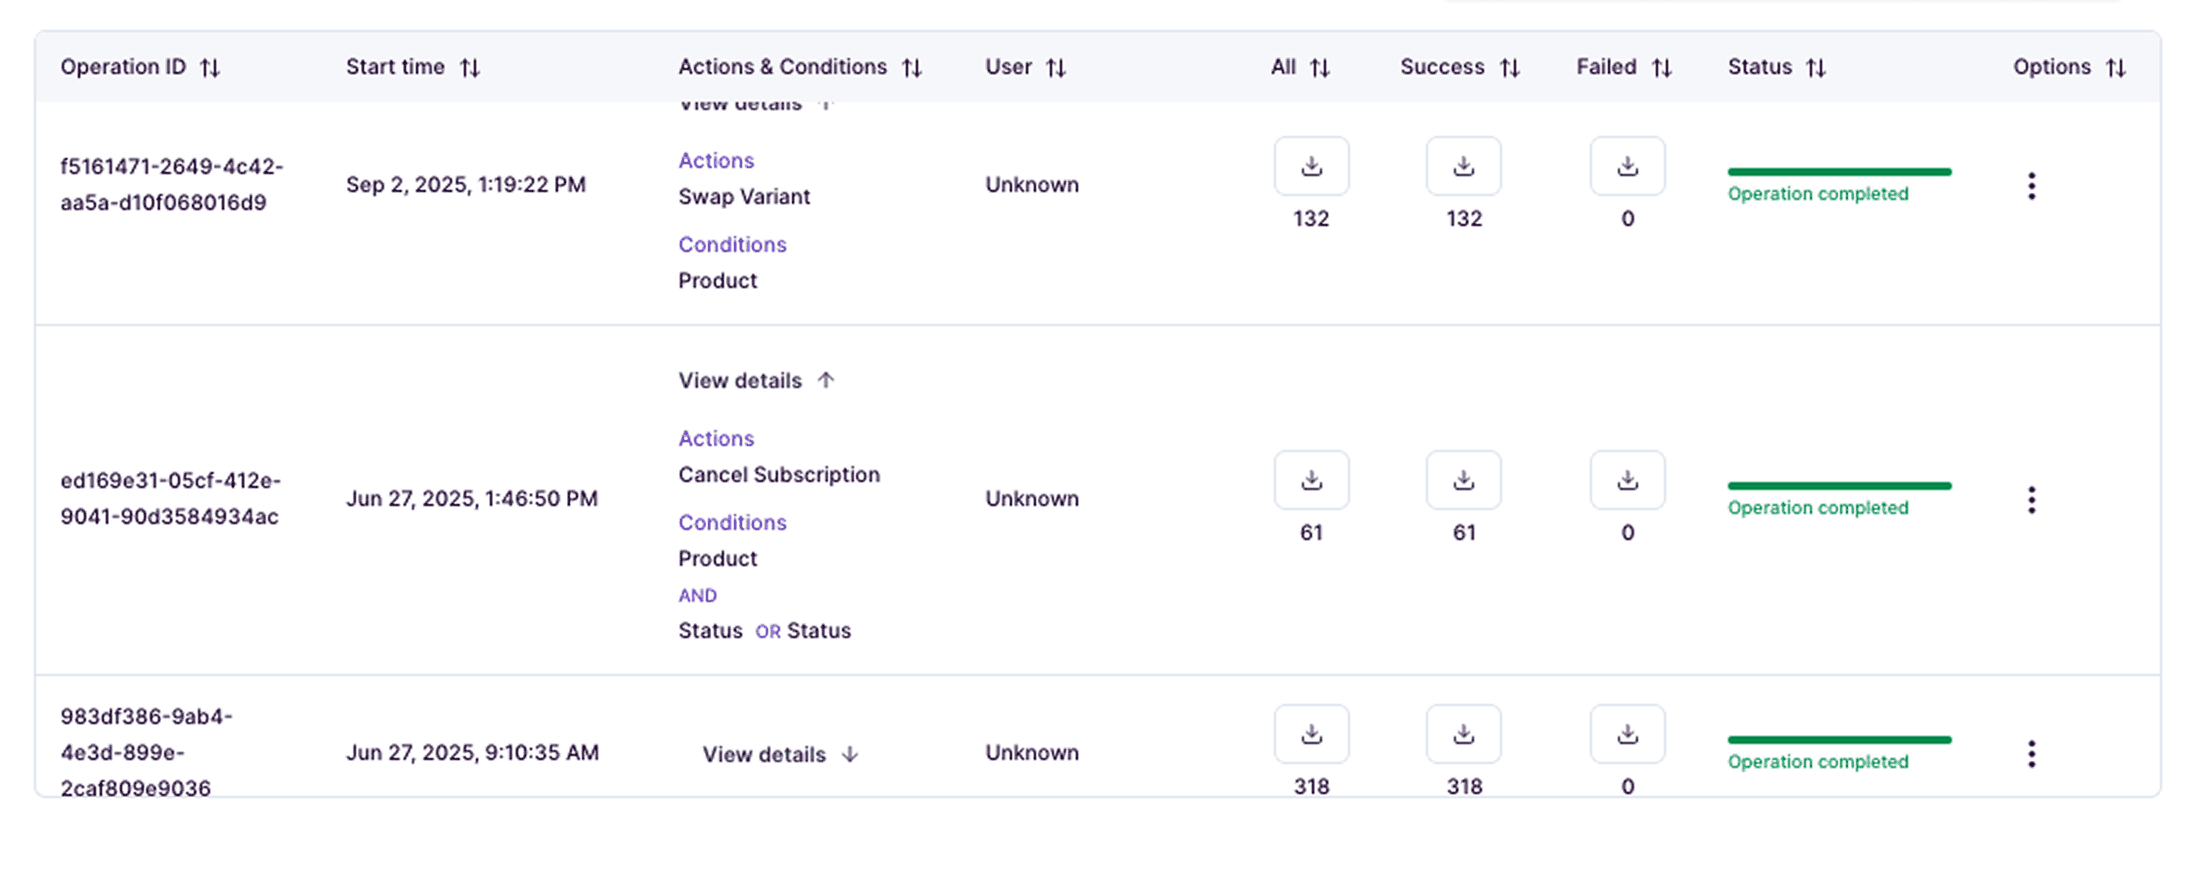The image size is (2196, 884).
Task: Download successful records for Swap Variant operation
Action: coord(1463,166)
